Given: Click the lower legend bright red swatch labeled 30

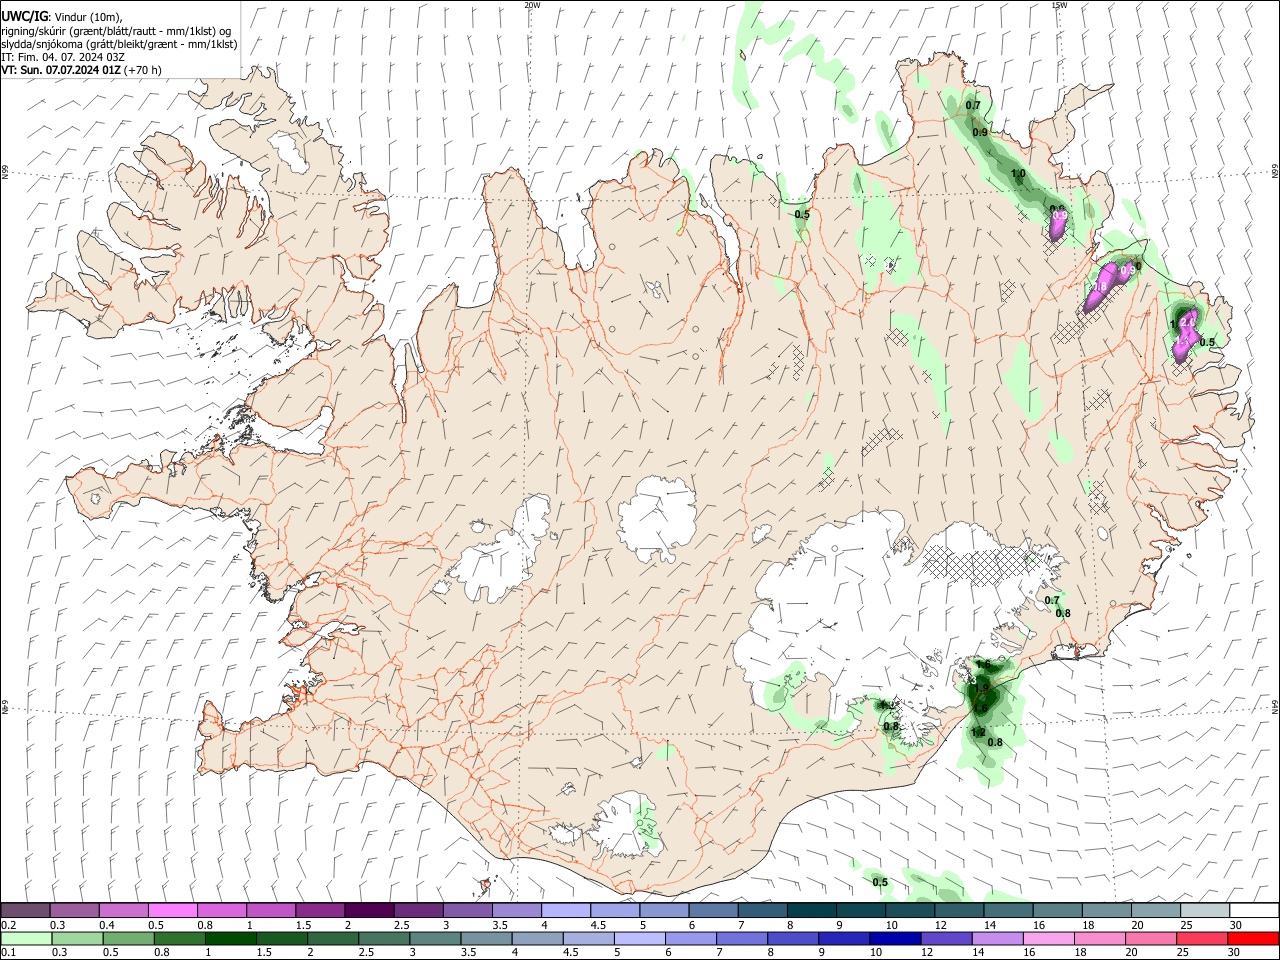Looking at the screenshot, I should [x=1252, y=938].
